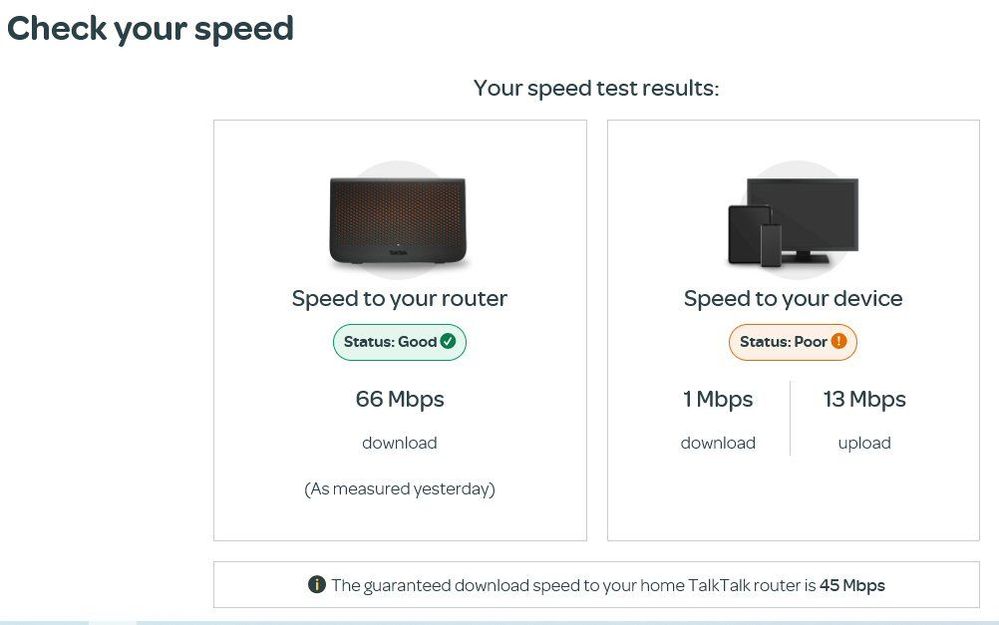Click the orange exclamation warning icon
999x625 pixels.
(x=839, y=342)
